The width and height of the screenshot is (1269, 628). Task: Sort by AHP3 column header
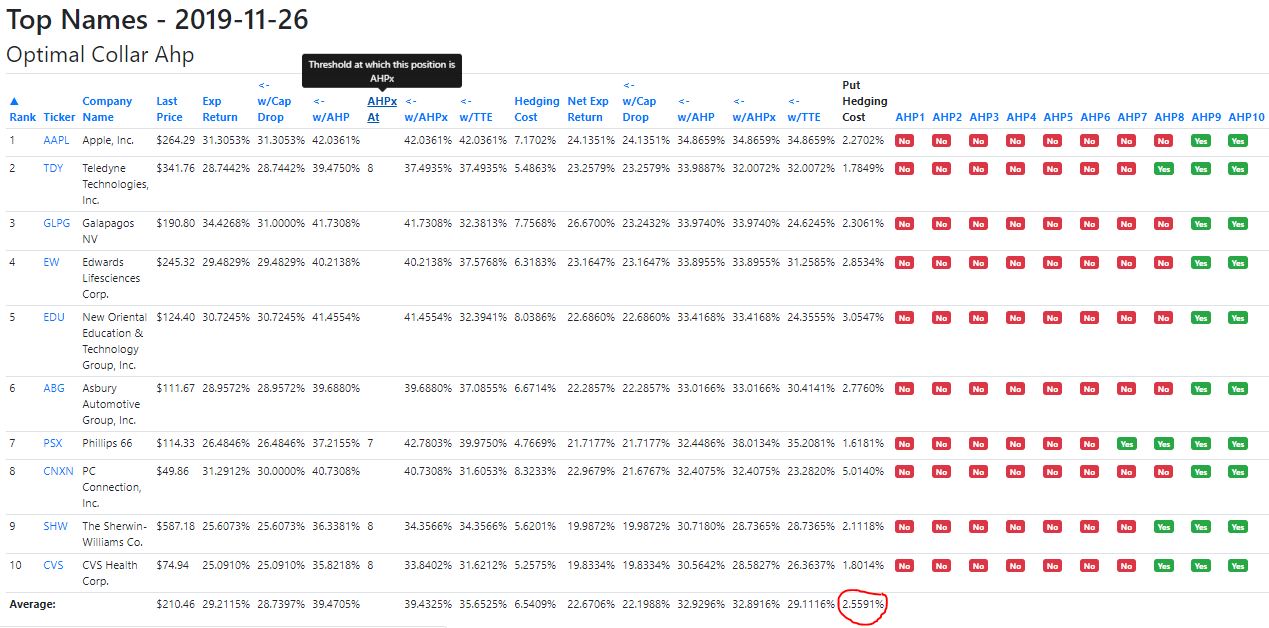coord(984,117)
